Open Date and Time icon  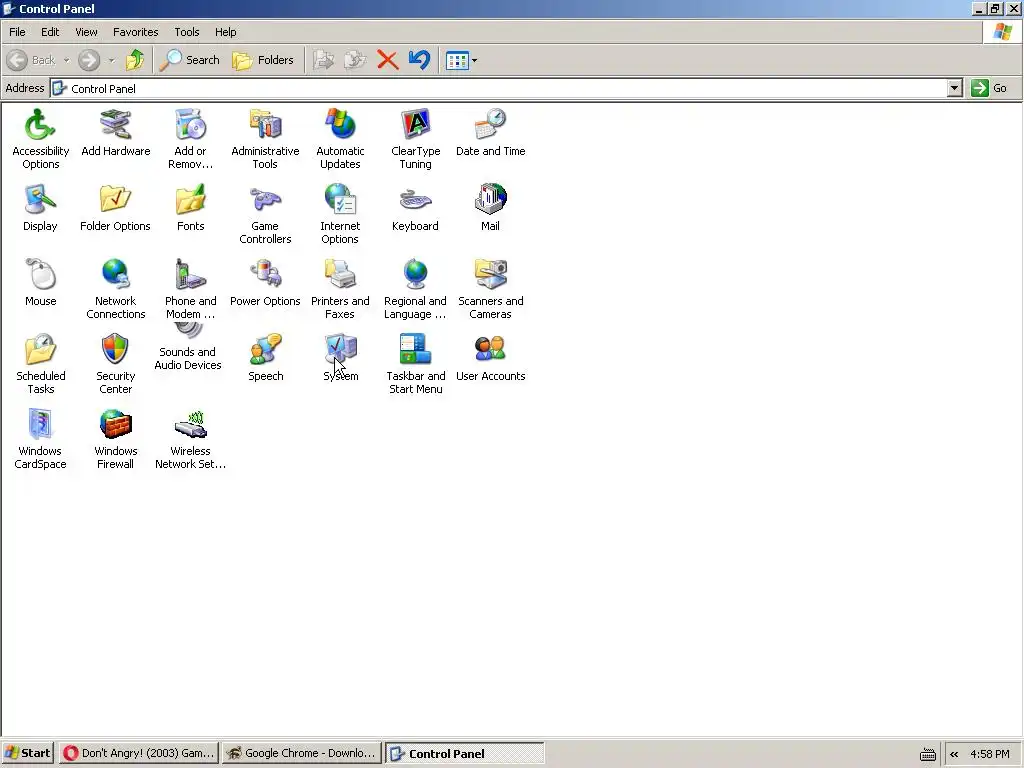490,124
